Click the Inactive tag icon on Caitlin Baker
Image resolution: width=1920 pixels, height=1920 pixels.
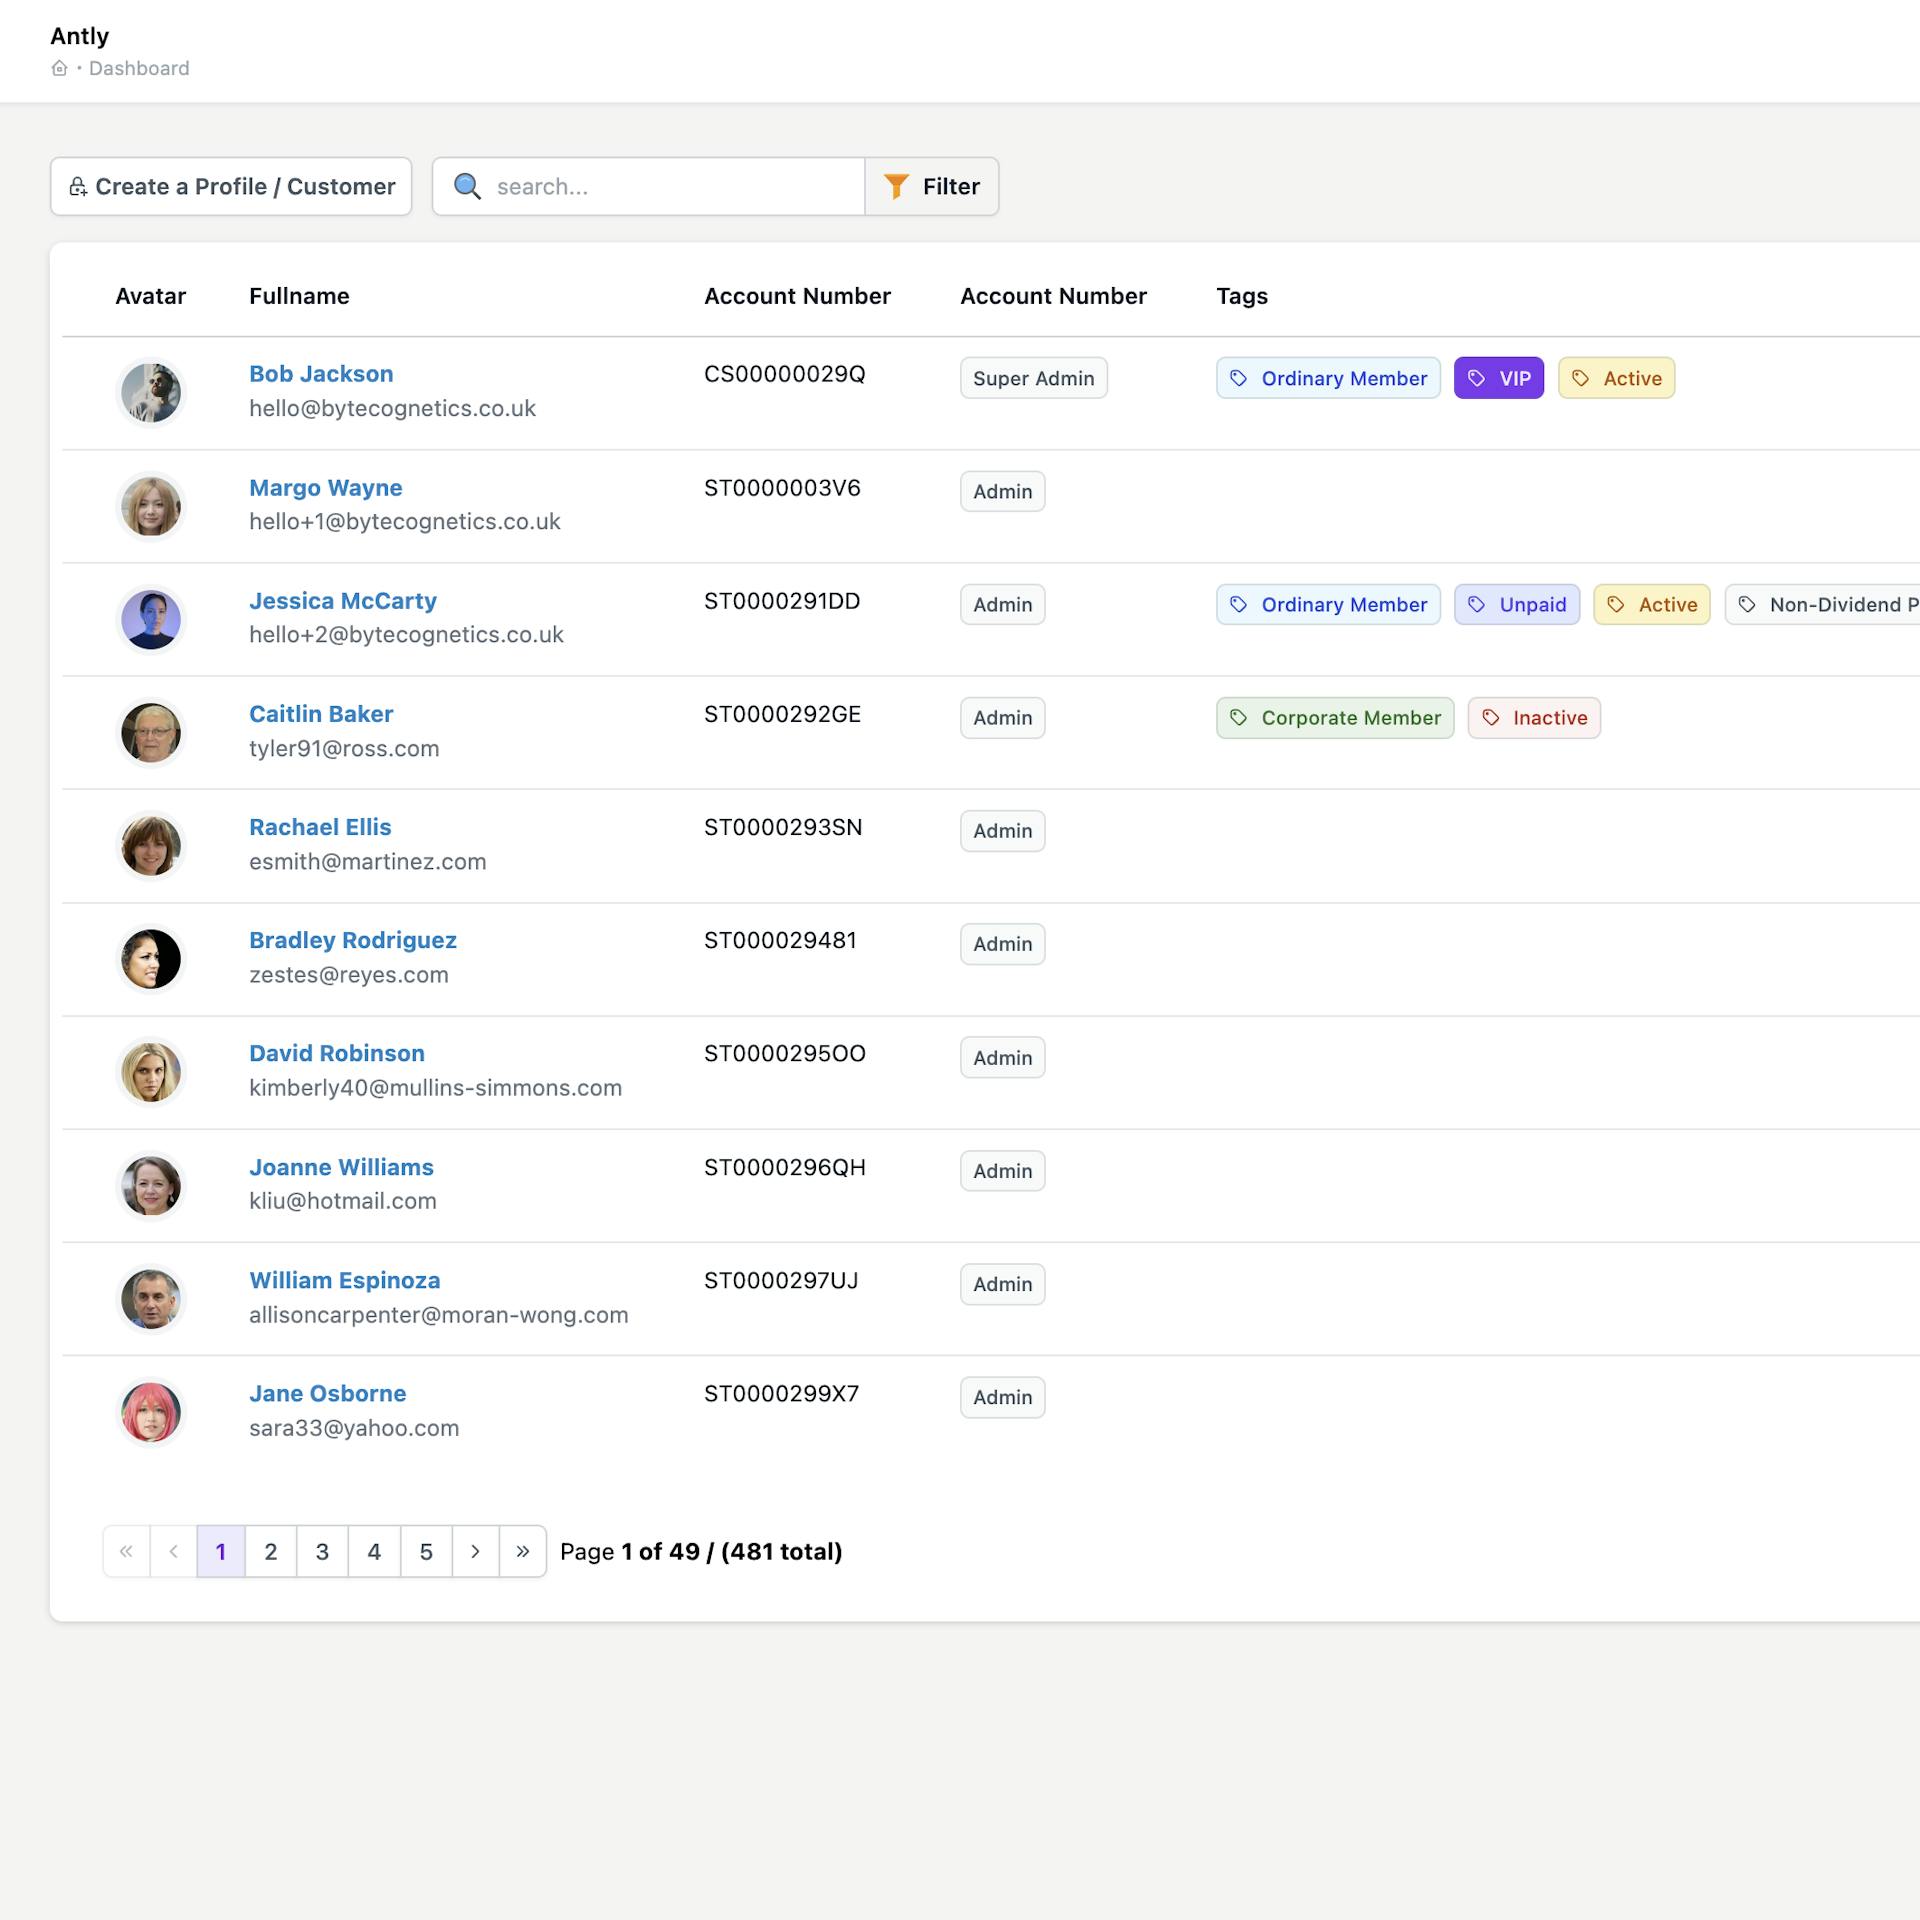click(1491, 717)
